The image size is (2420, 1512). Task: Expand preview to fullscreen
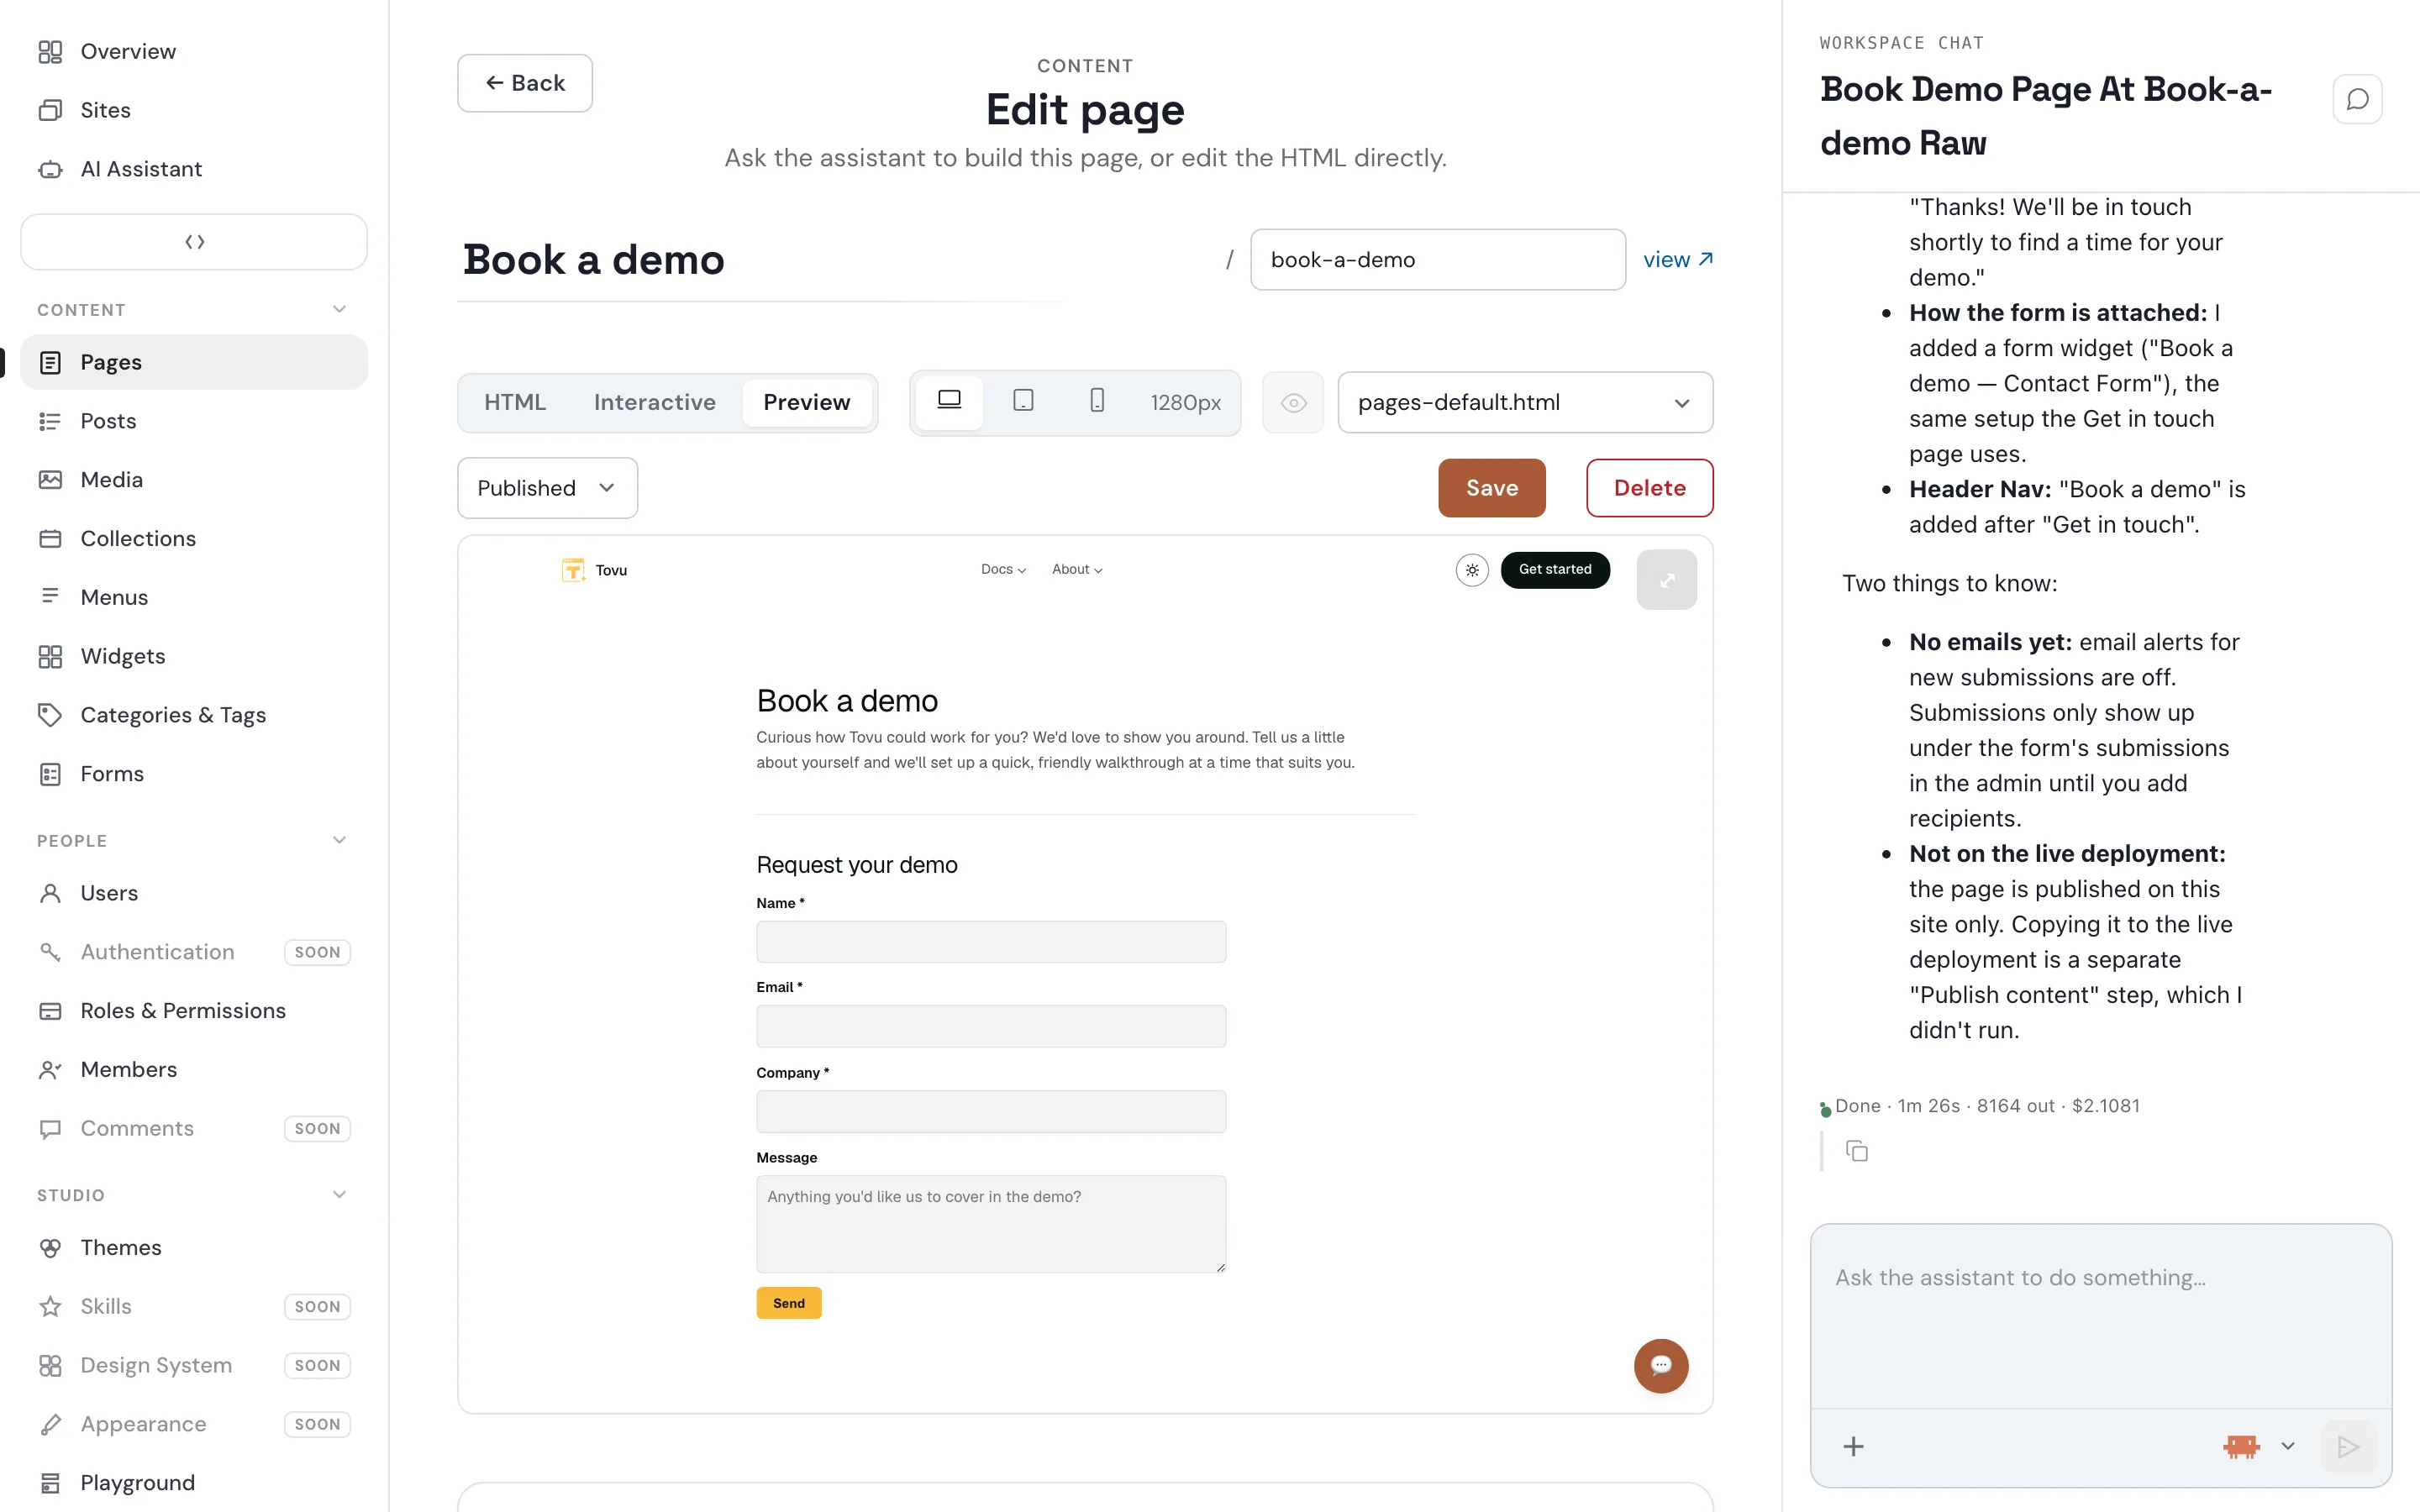pos(1667,580)
